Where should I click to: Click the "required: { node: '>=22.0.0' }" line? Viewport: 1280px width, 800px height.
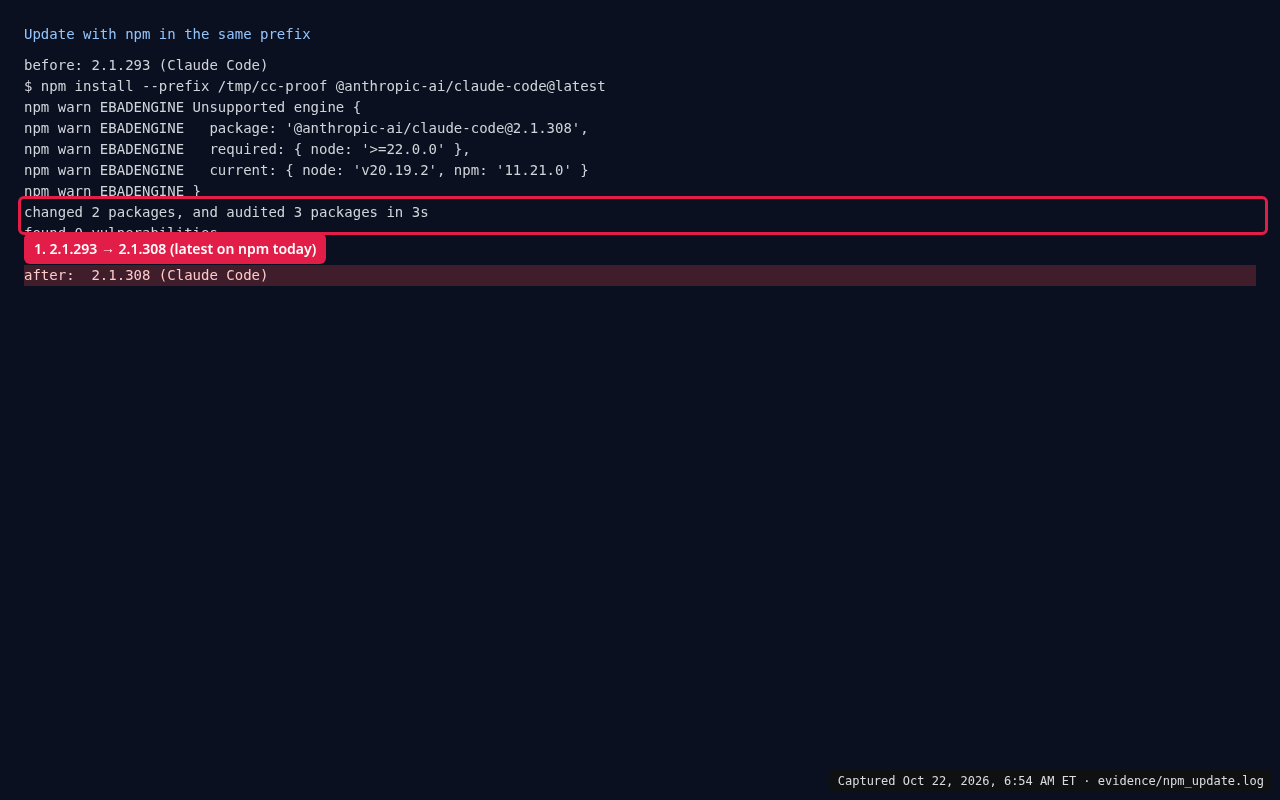pos(247,149)
